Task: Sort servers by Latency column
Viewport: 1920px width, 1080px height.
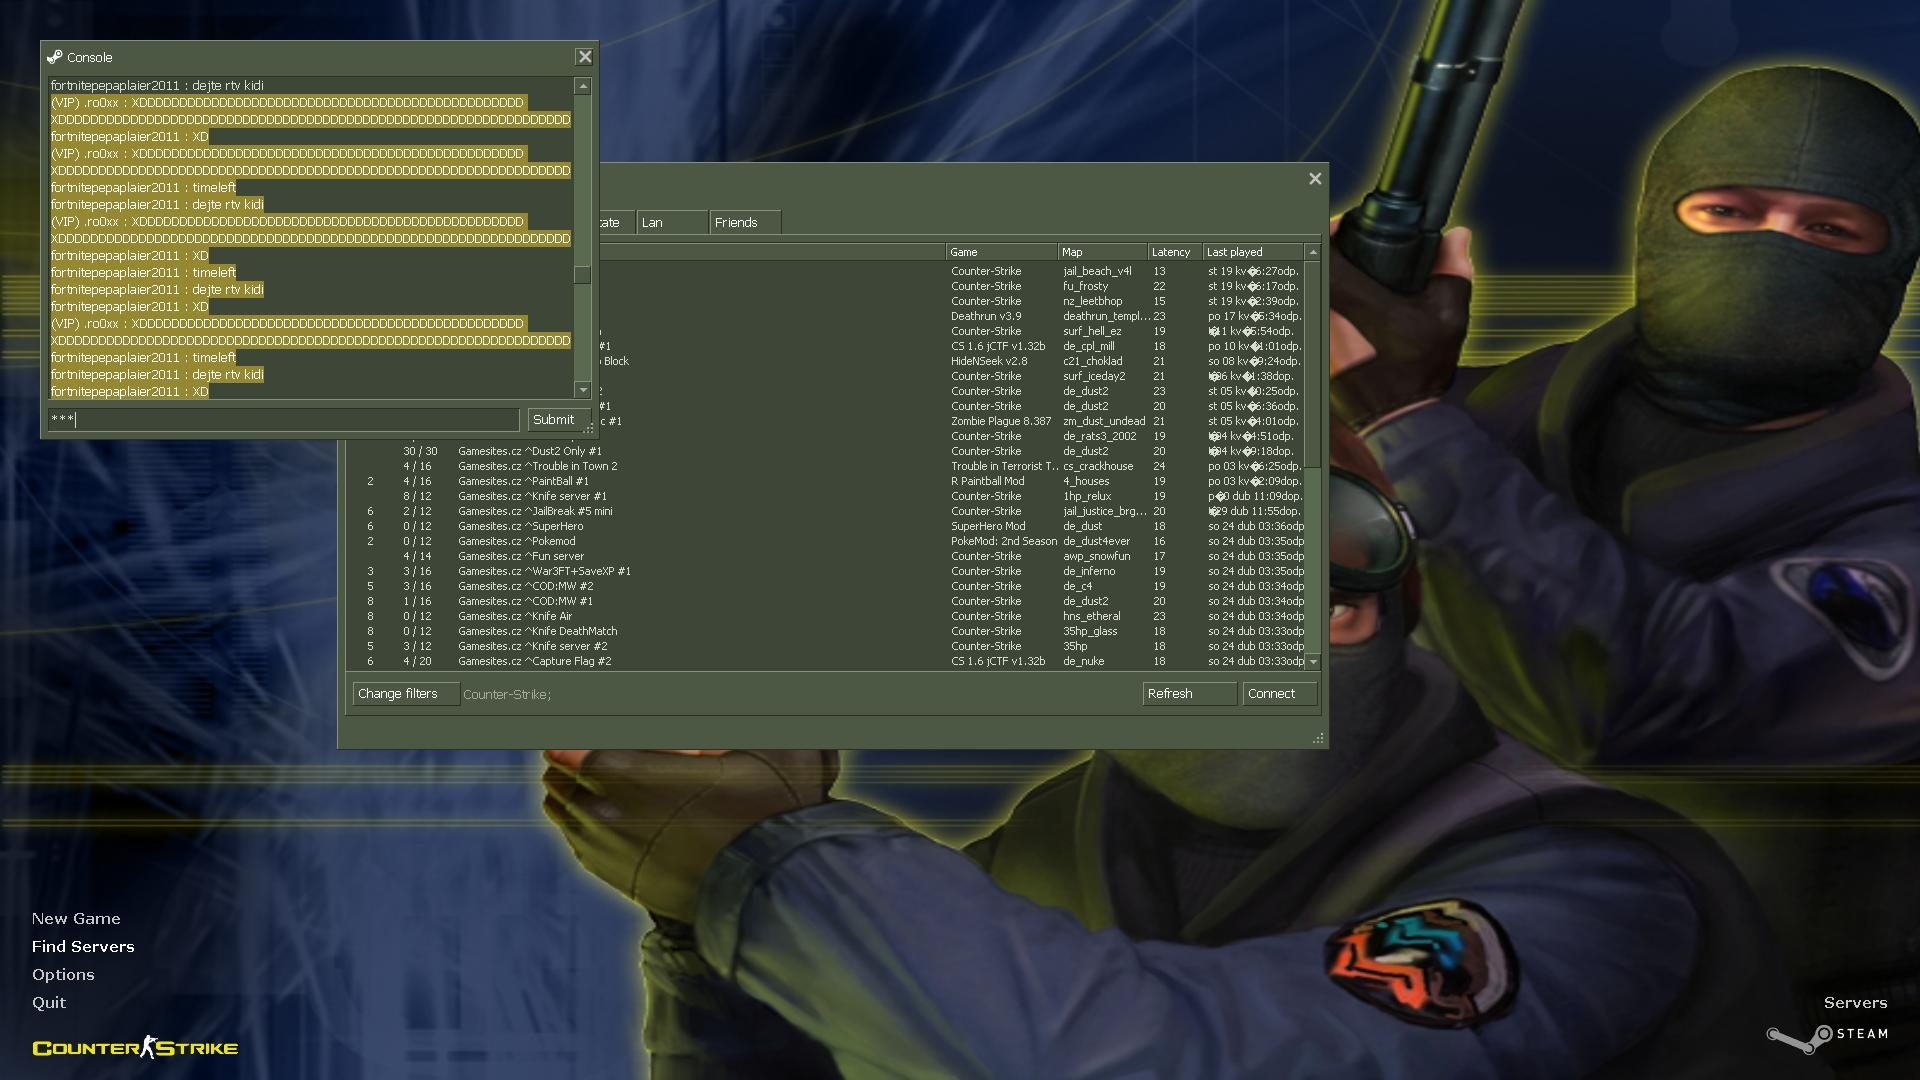Action: tap(1172, 252)
